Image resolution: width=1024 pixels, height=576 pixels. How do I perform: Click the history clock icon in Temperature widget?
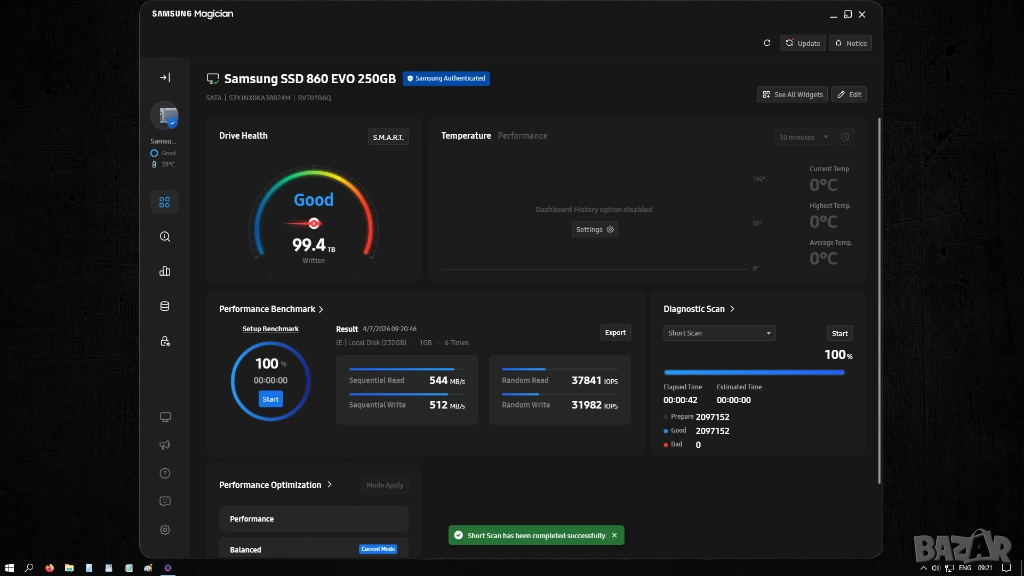[x=845, y=137]
